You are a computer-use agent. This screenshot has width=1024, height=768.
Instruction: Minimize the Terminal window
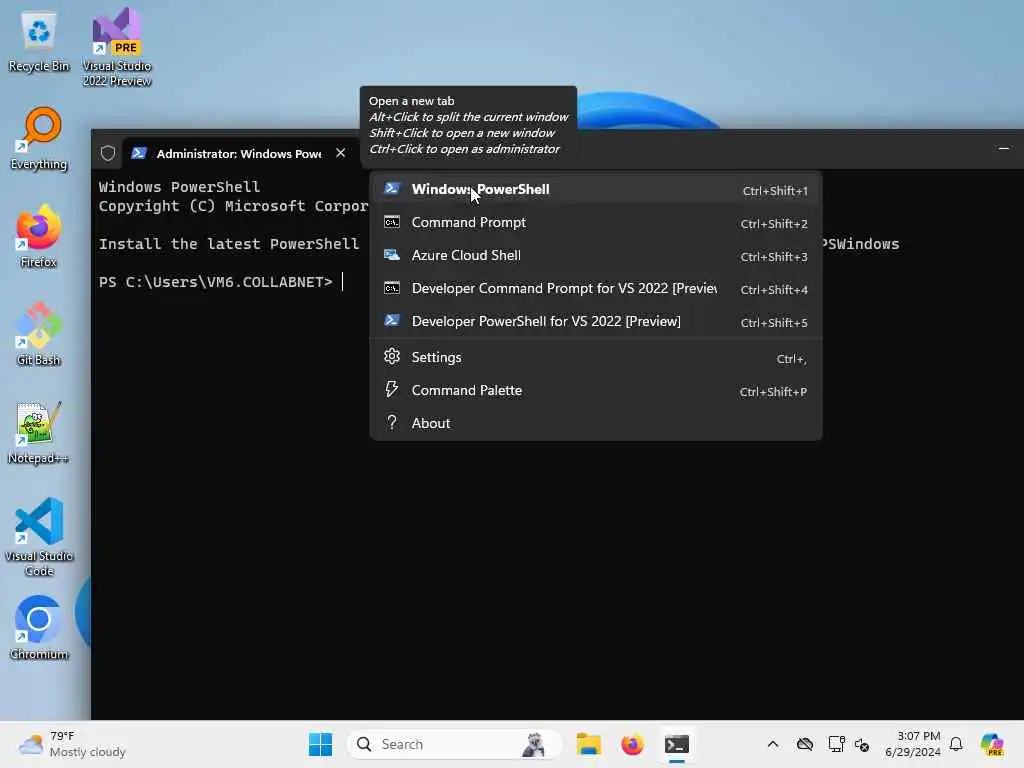[x=1004, y=149]
